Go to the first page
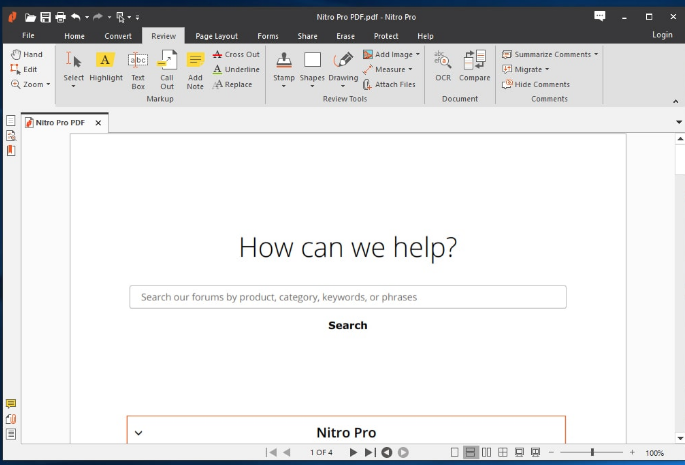The width and height of the screenshot is (685, 465). coord(271,452)
